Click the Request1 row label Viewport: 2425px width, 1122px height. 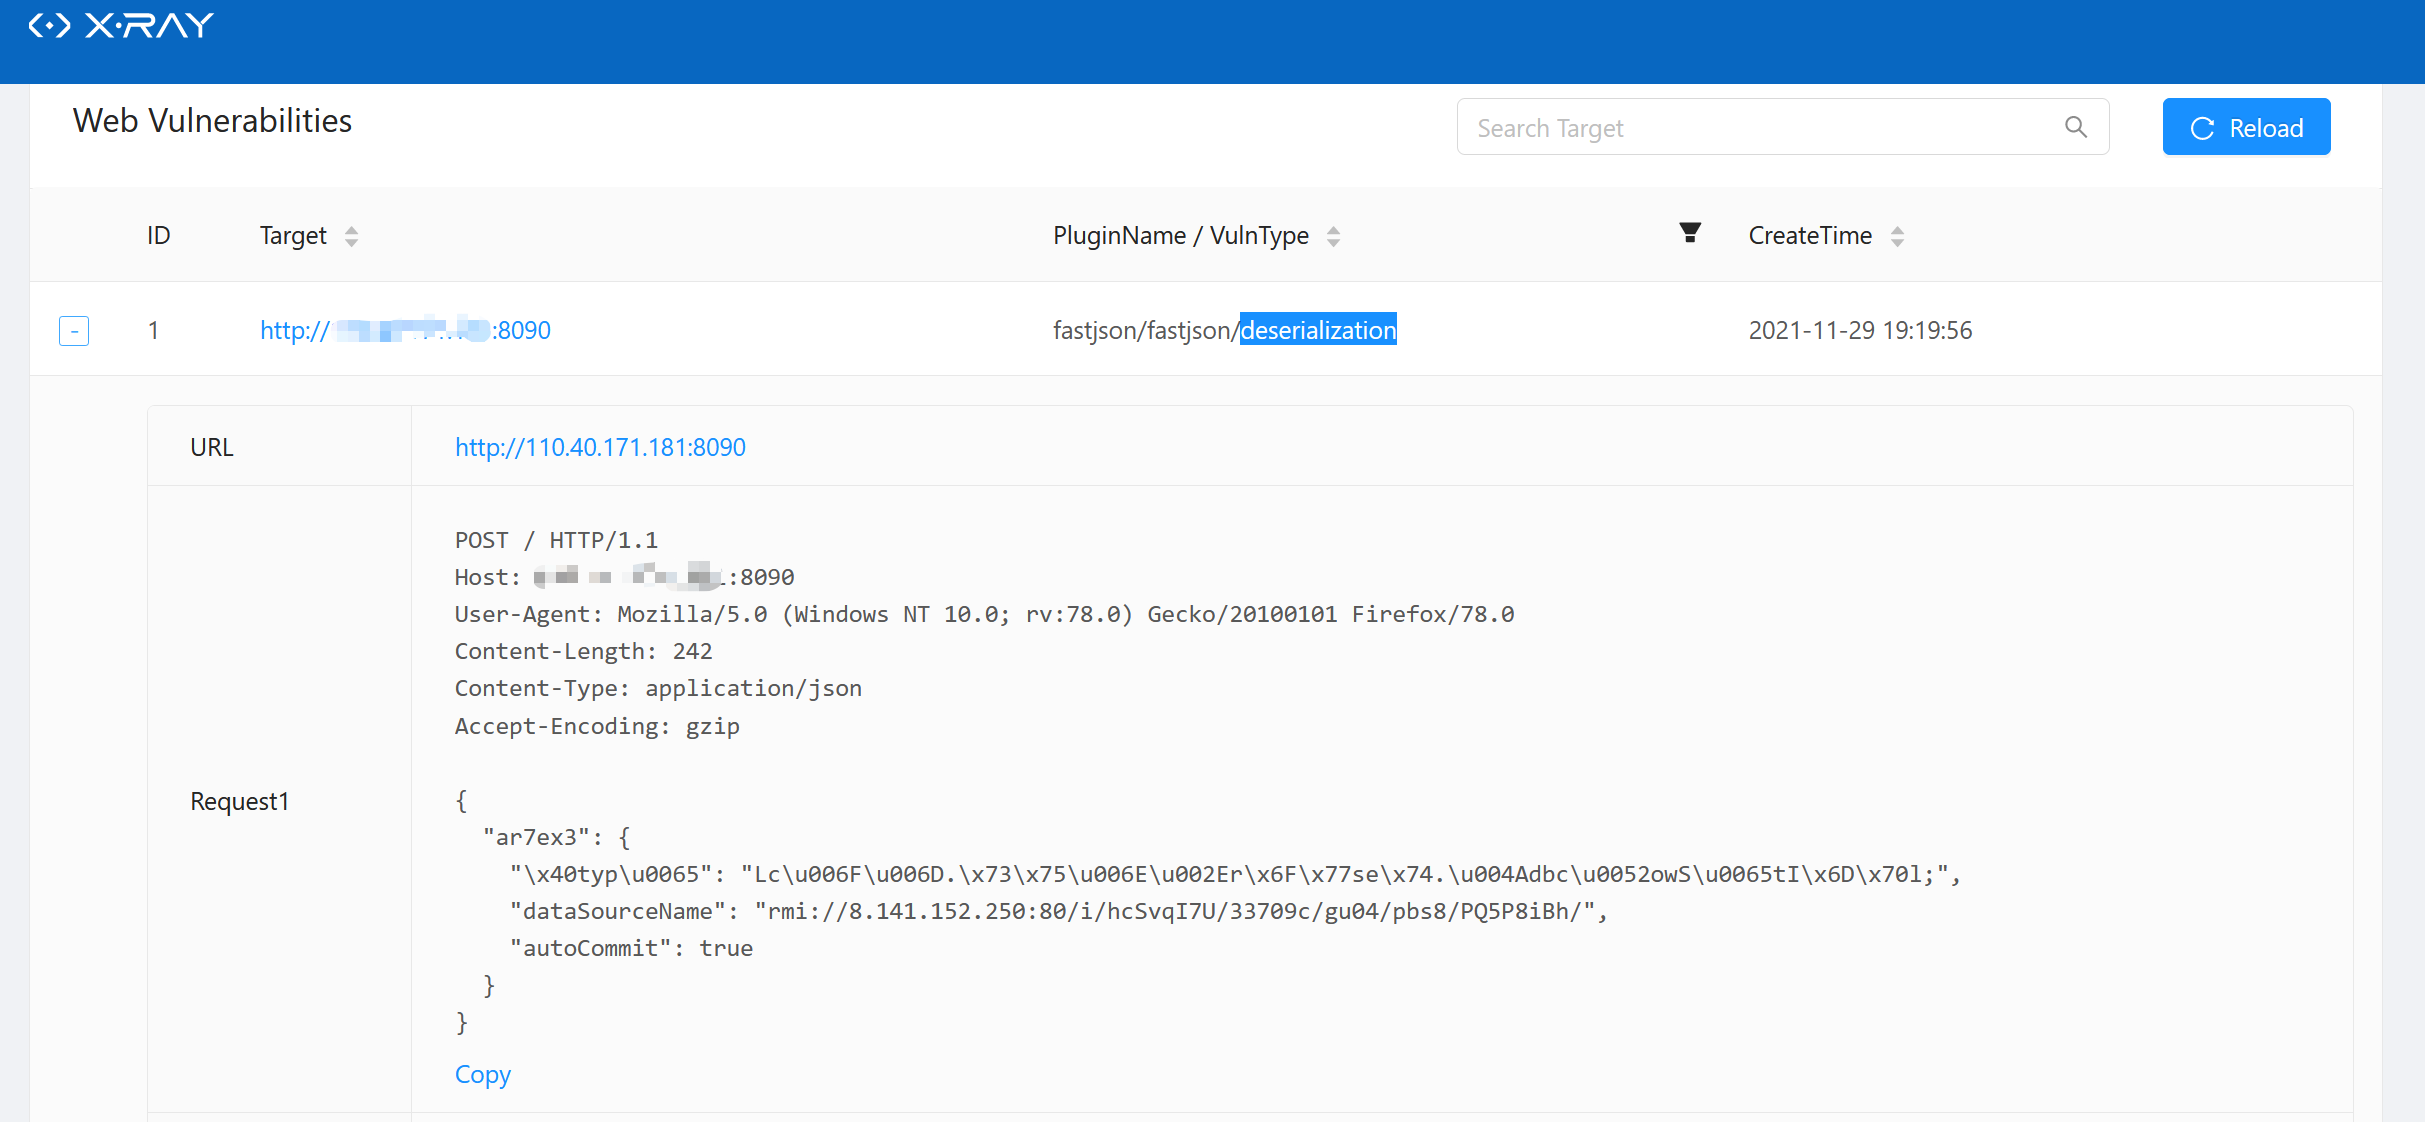(239, 801)
